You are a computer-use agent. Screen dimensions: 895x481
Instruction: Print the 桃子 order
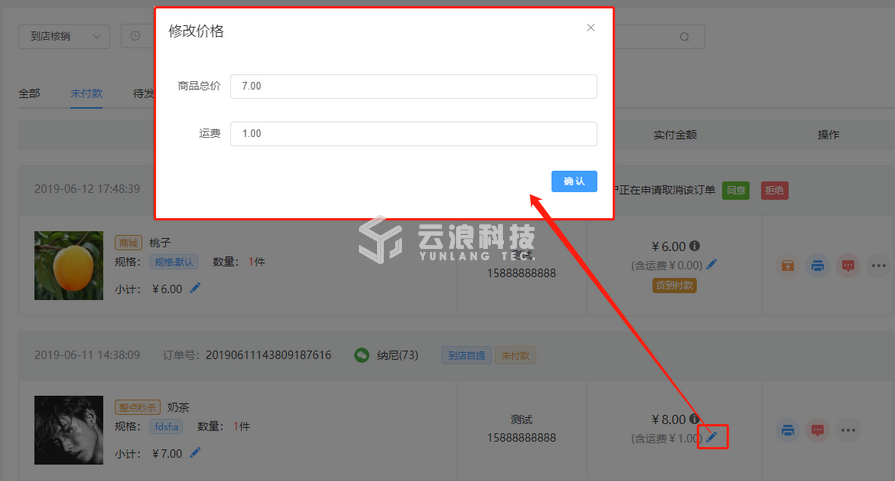pyautogui.click(x=818, y=266)
